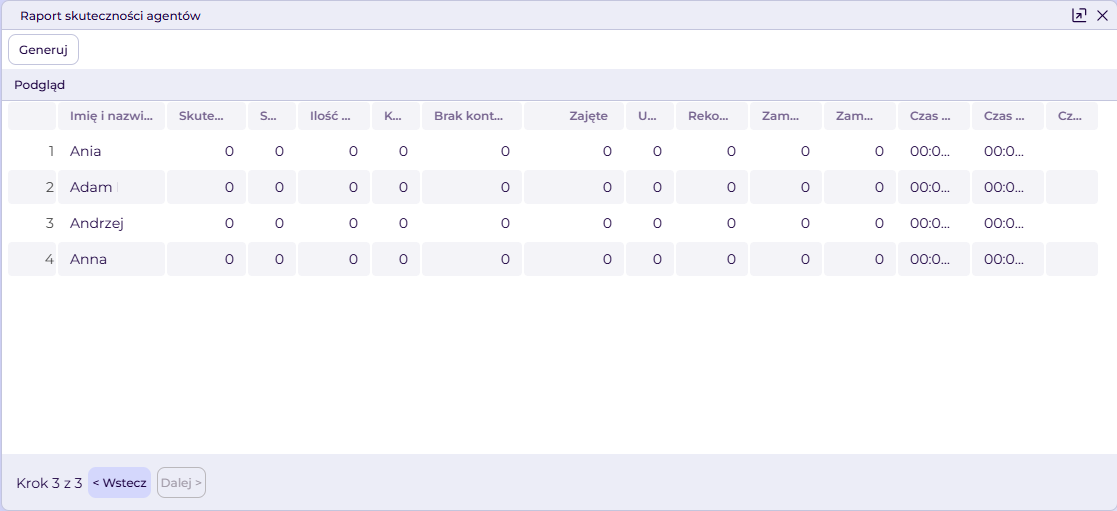Viewport: 1117px width, 511px height.
Task: Select the Ania row name cell
Action: (111, 151)
